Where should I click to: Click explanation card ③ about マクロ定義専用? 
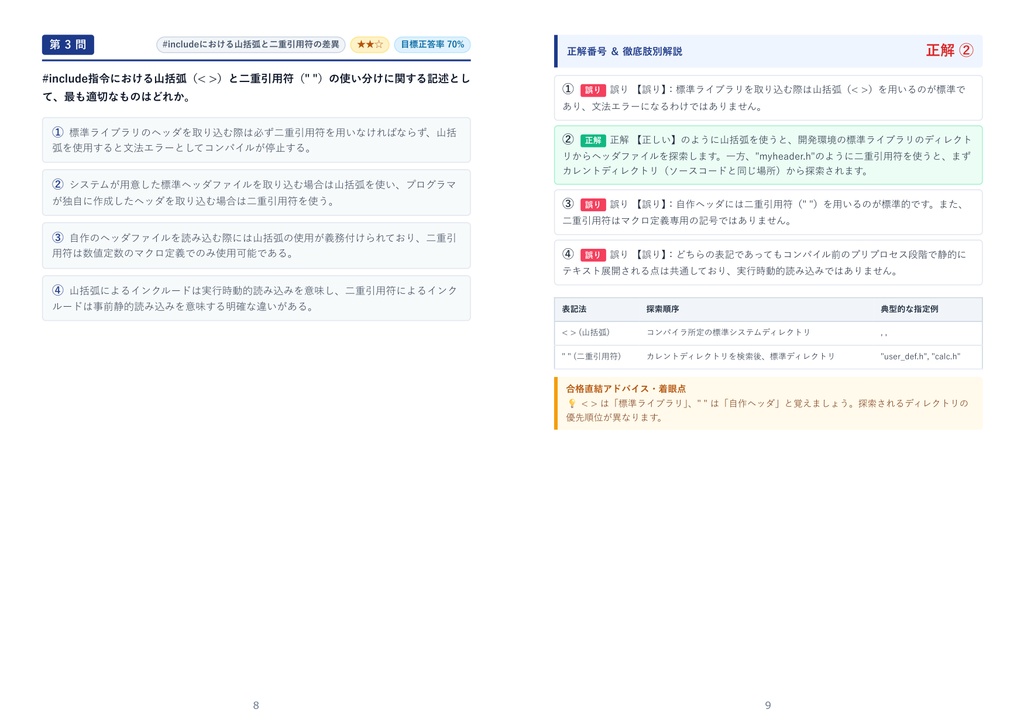point(768,212)
